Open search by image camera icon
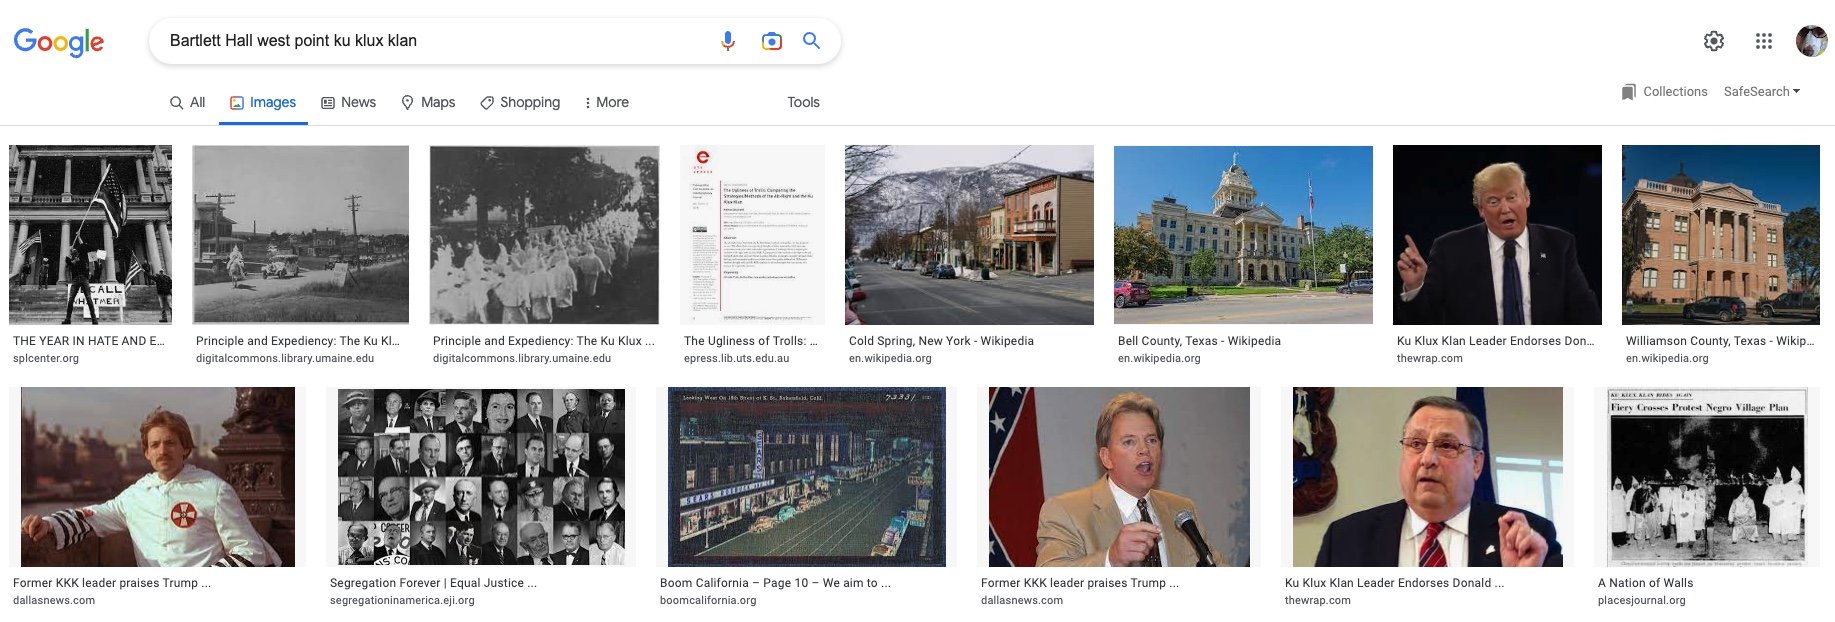 [x=771, y=41]
